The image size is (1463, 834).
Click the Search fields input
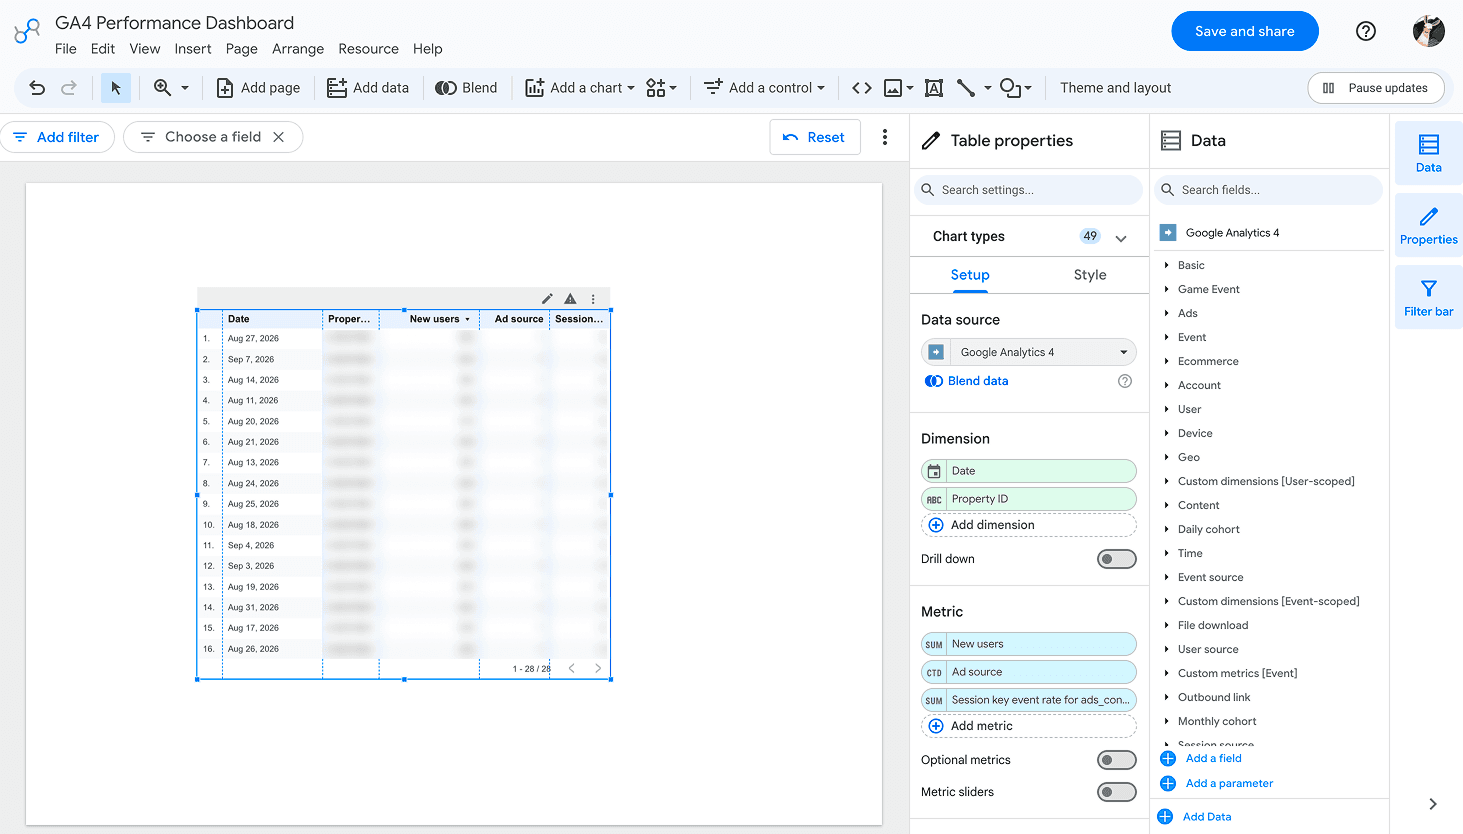[x=1269, y=190]
